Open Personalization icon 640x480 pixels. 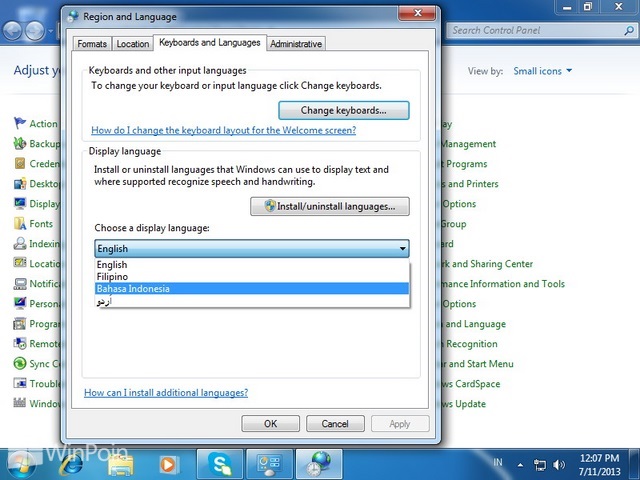[20, 303]
